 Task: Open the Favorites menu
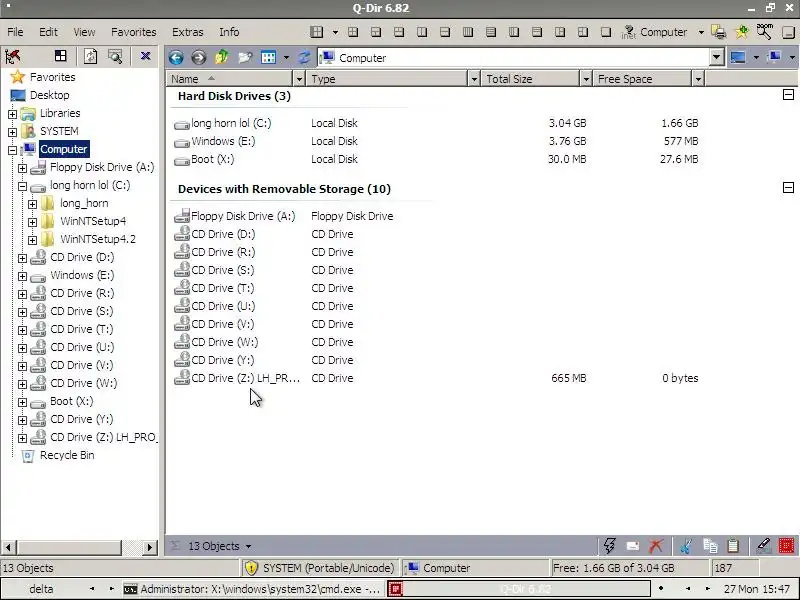[134, 32]
